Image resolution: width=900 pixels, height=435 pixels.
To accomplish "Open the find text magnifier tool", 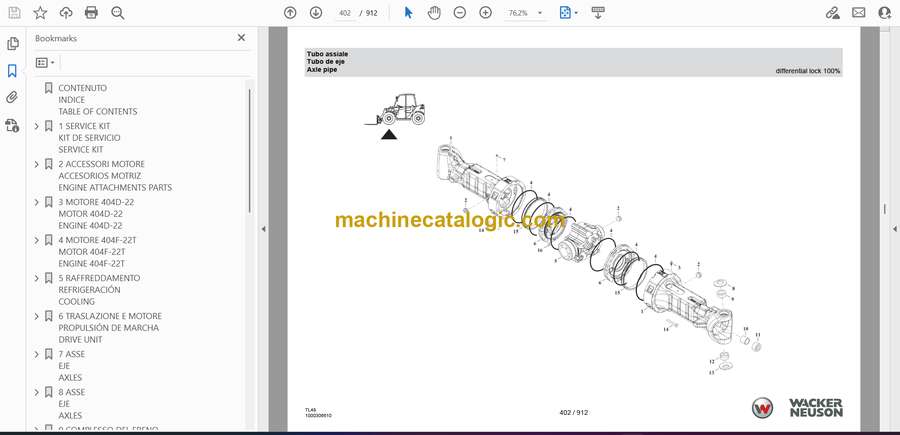I will tap(118, 13).
